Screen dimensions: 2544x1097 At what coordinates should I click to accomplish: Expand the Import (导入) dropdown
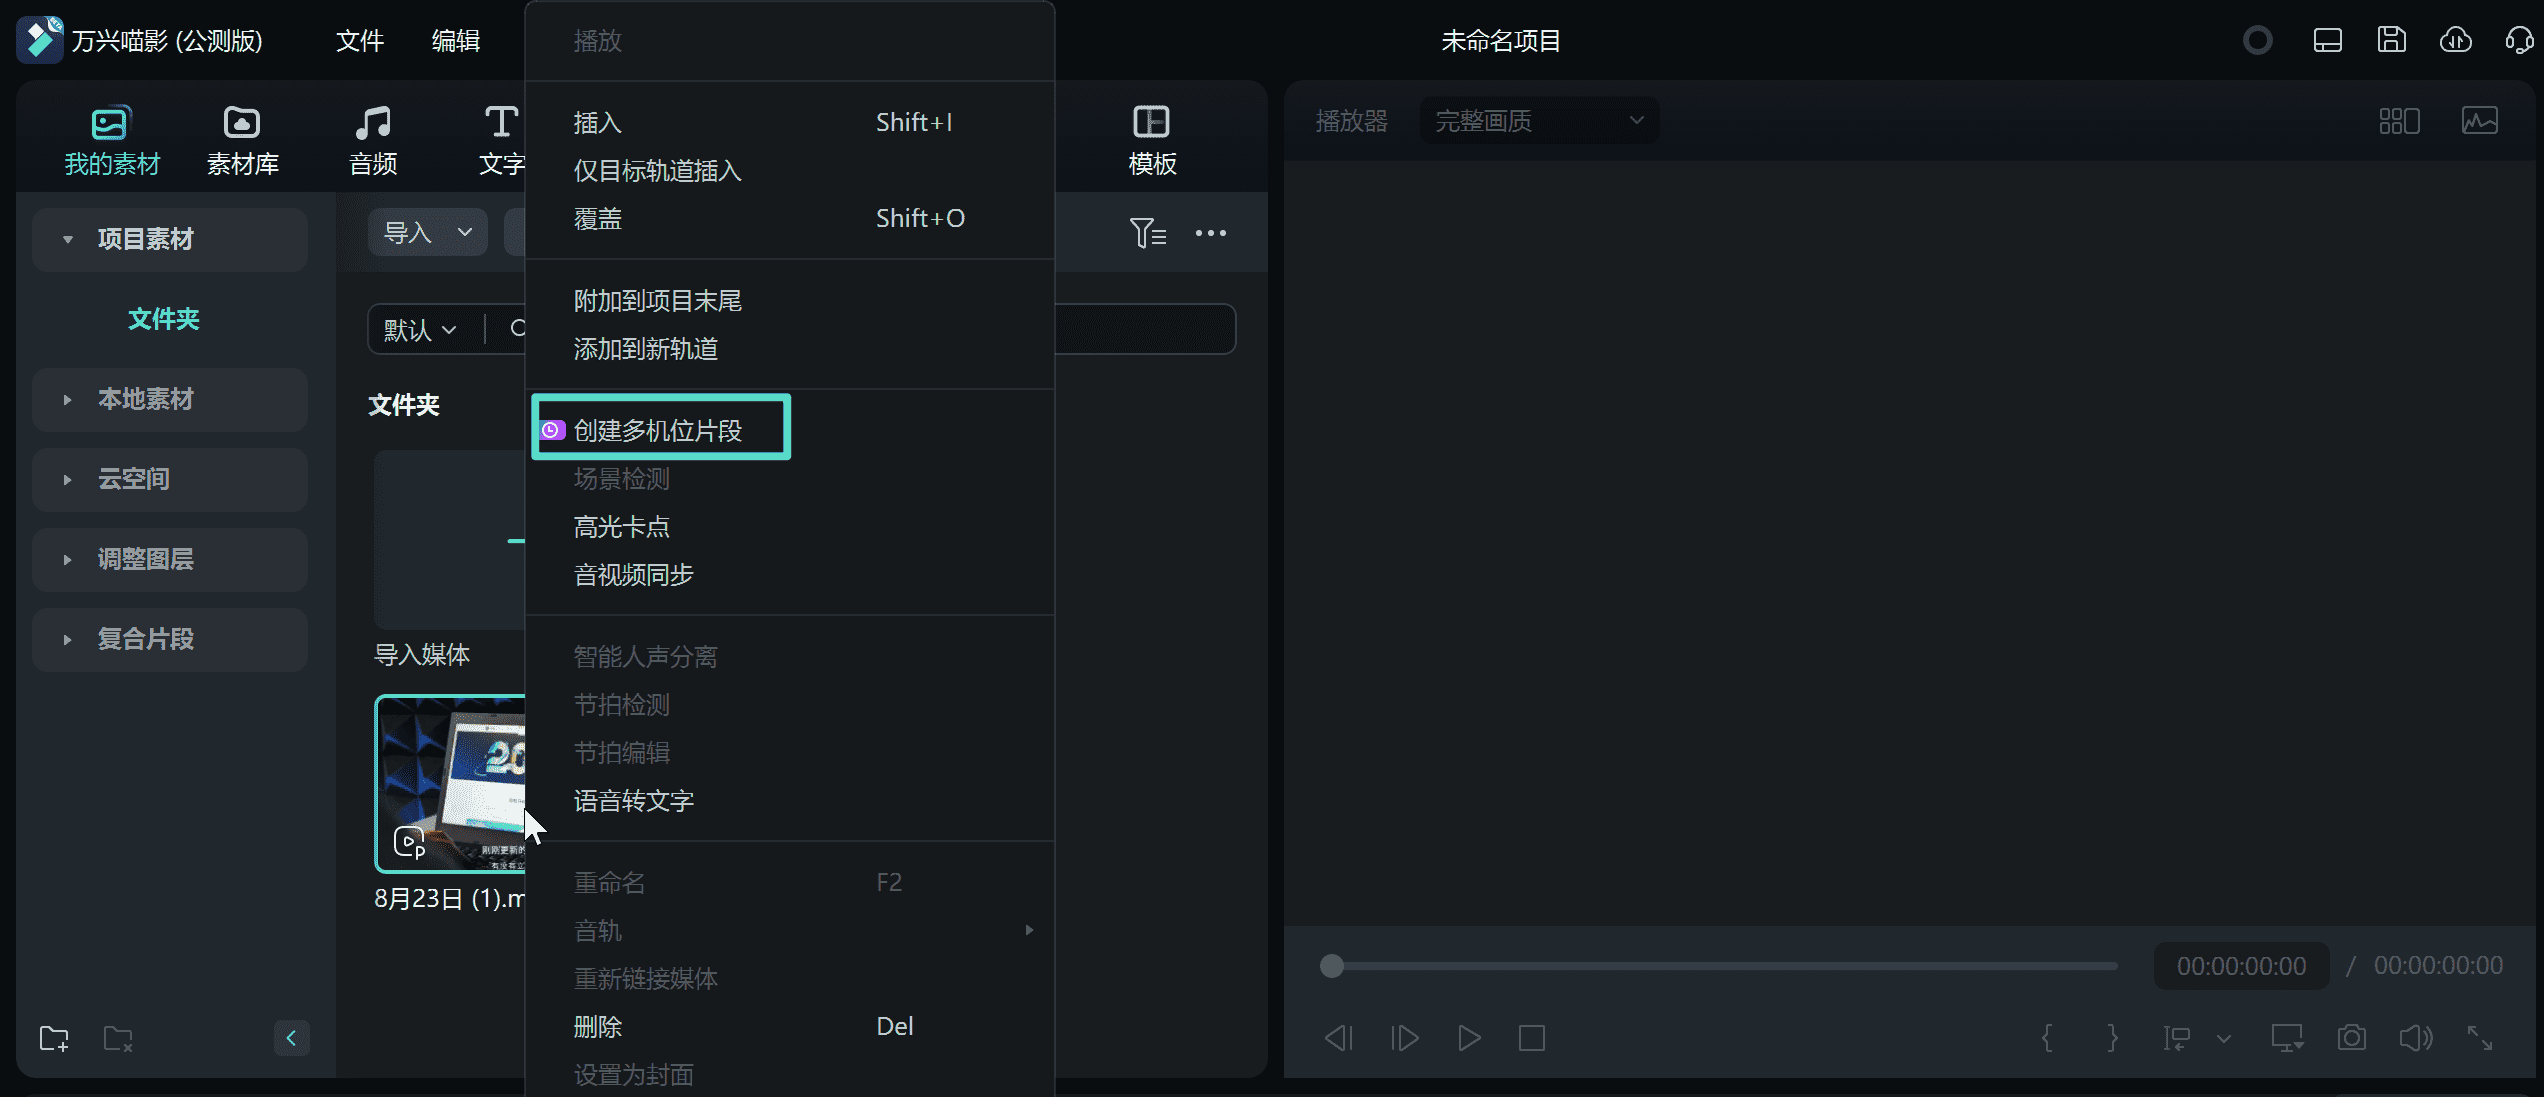(x=464, y=232)
